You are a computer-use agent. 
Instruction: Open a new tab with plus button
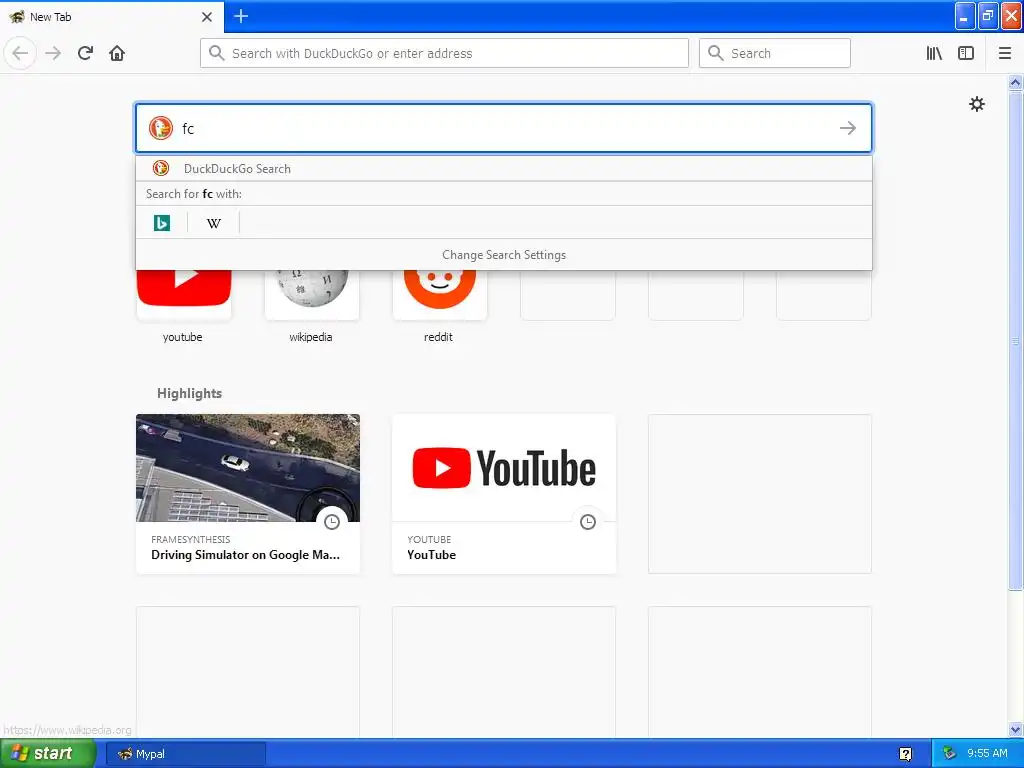coord(240,16)
